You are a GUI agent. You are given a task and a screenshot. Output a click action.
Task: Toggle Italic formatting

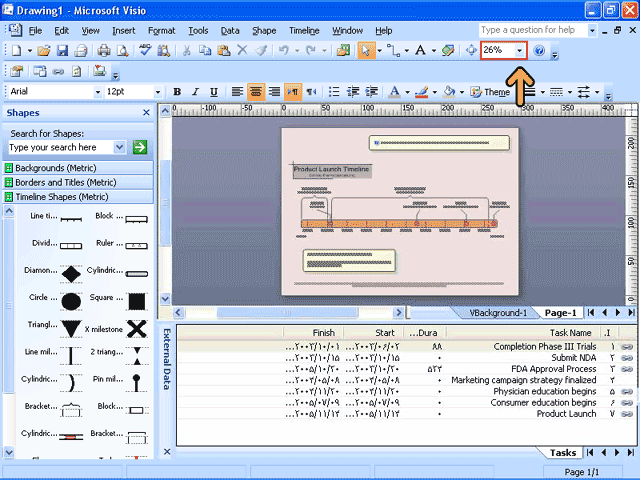pos(195,92)
